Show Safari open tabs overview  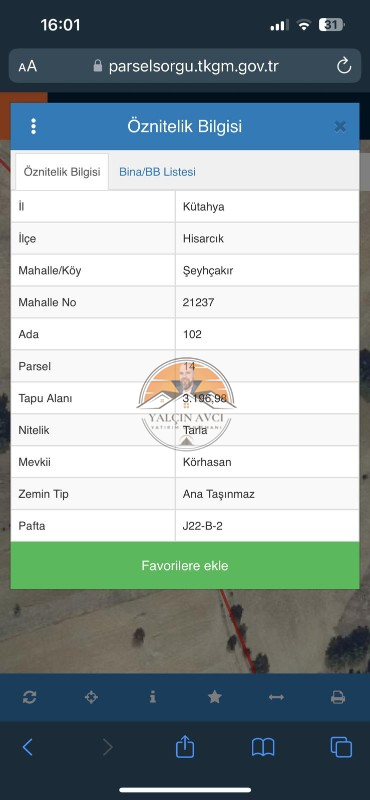point(341,747)
